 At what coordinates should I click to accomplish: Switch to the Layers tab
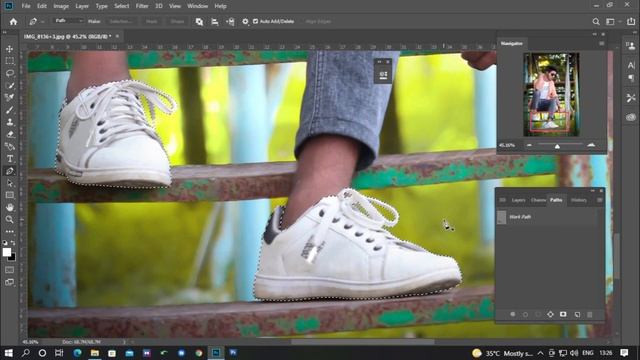click(x=518, y=200)
